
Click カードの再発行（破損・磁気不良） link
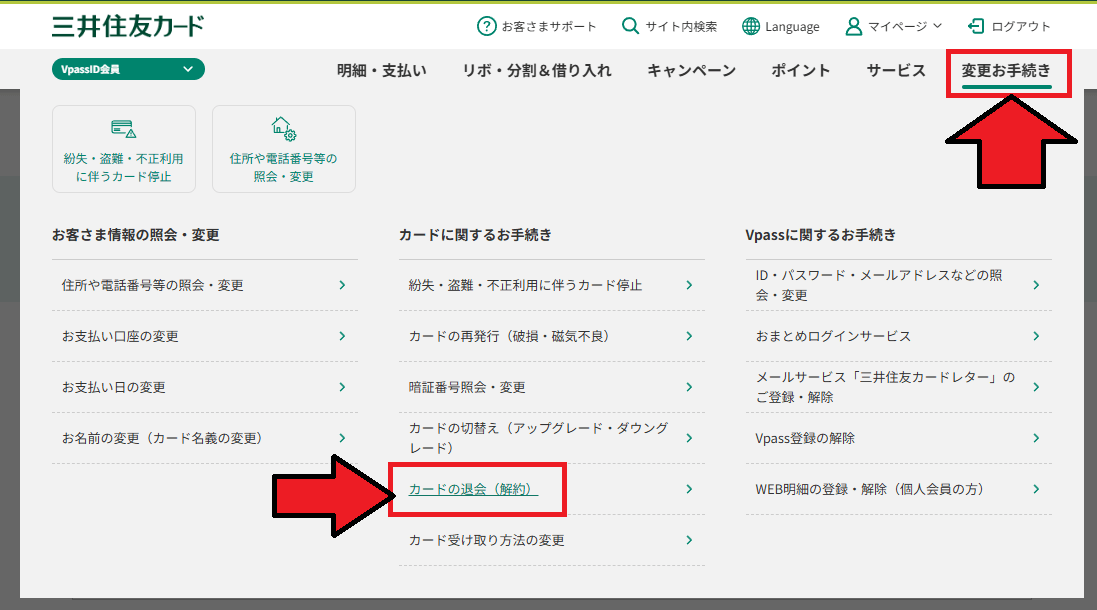(x=509, y=336)
